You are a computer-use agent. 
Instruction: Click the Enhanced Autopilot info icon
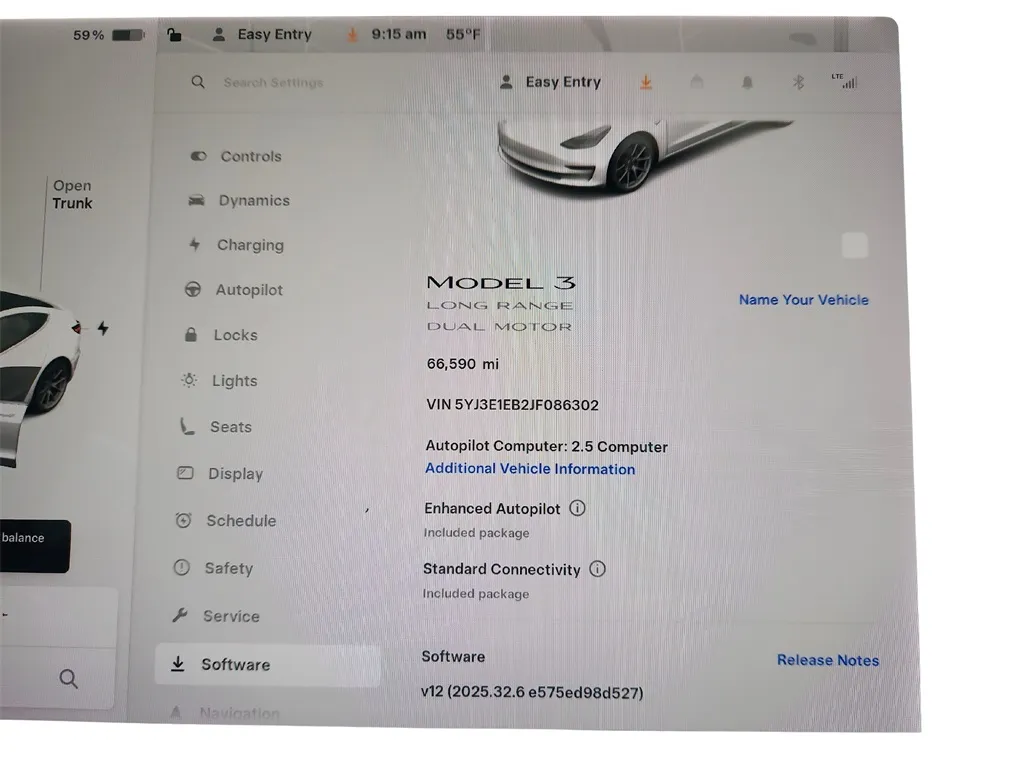point(577,508)
